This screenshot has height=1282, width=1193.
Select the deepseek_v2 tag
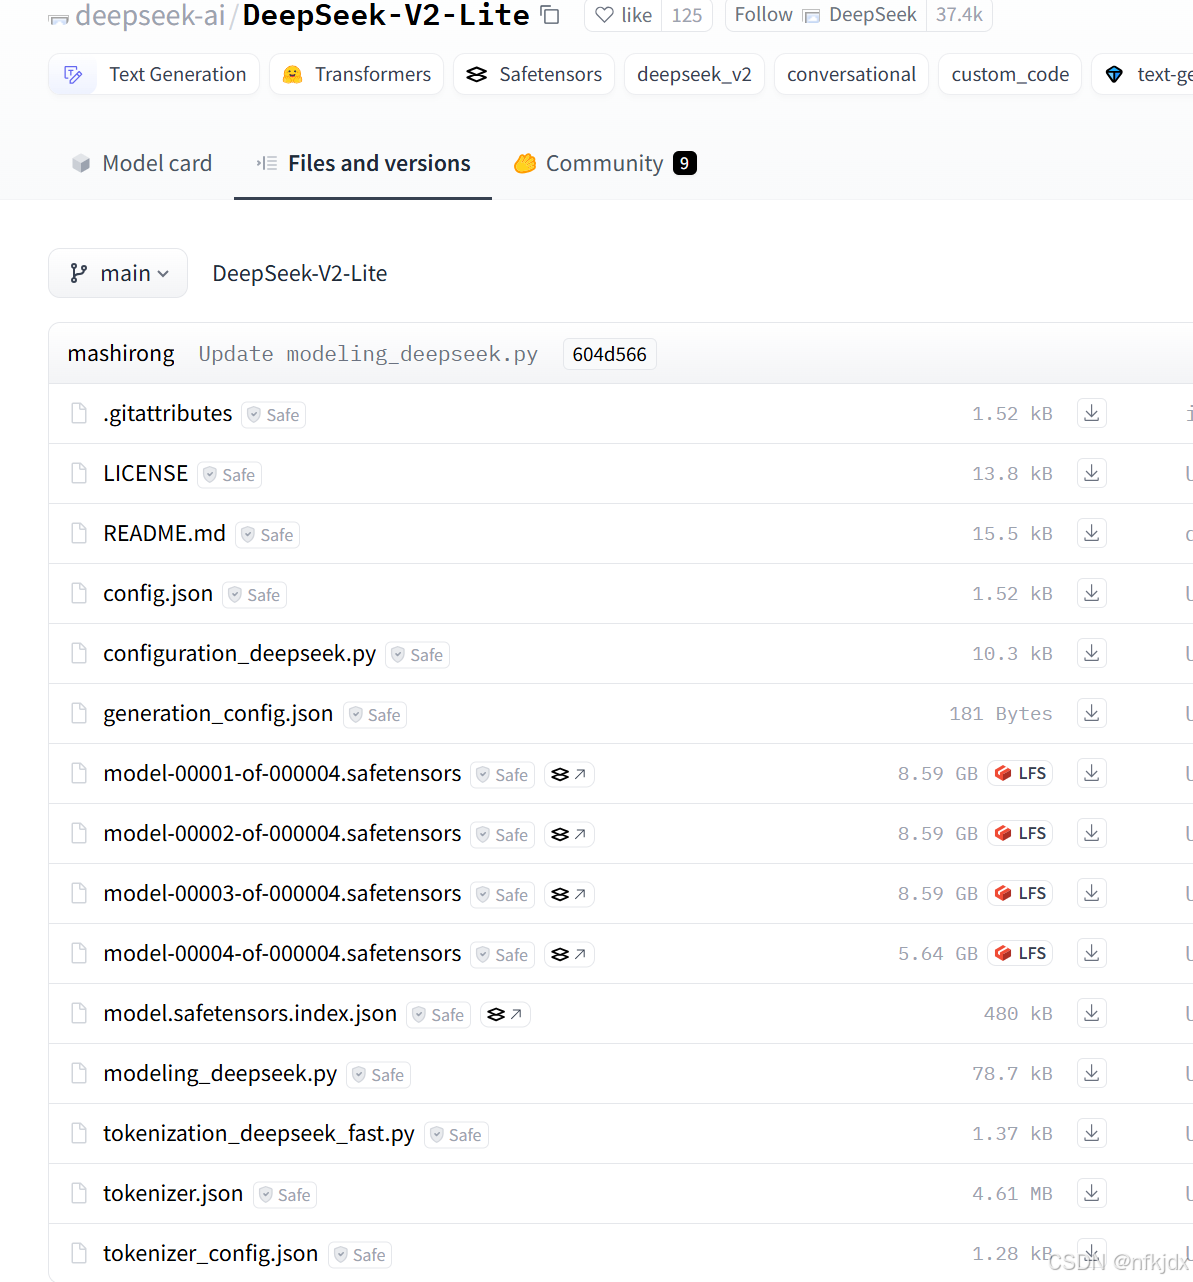694,74
